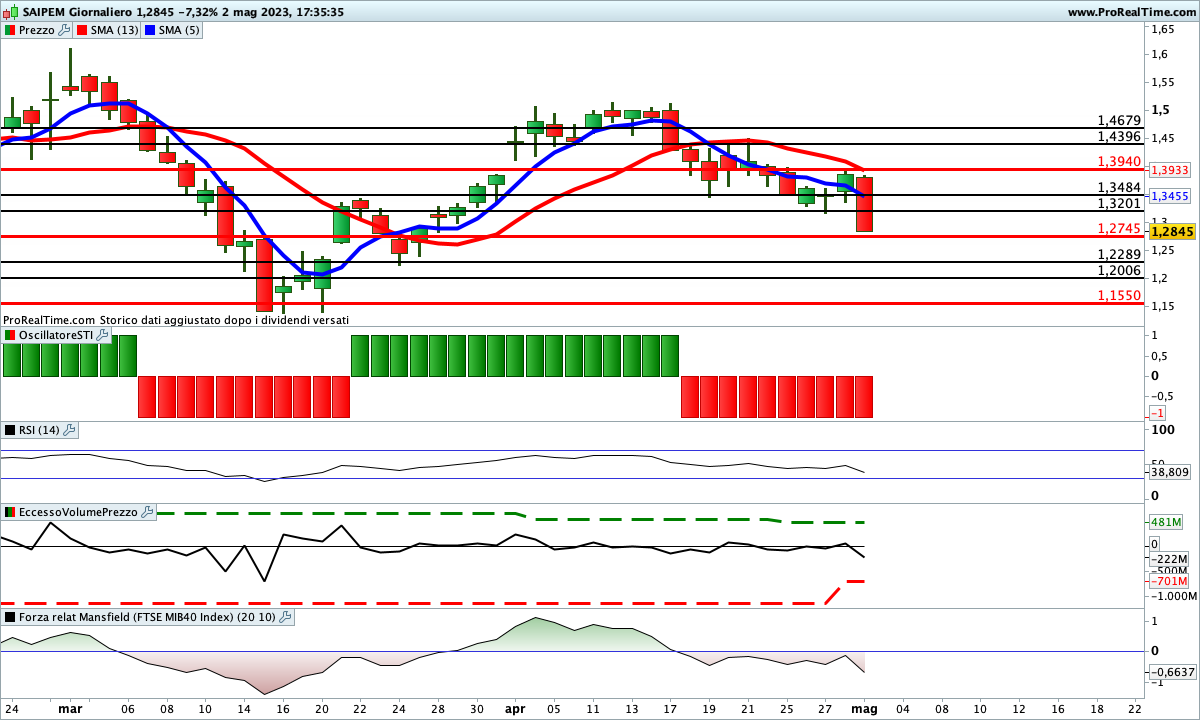Open OscillatoreSTI settings via wrench icon
Image resolution: width=1200 pixels, height=720 pixels.
click(x=102, y=335)
